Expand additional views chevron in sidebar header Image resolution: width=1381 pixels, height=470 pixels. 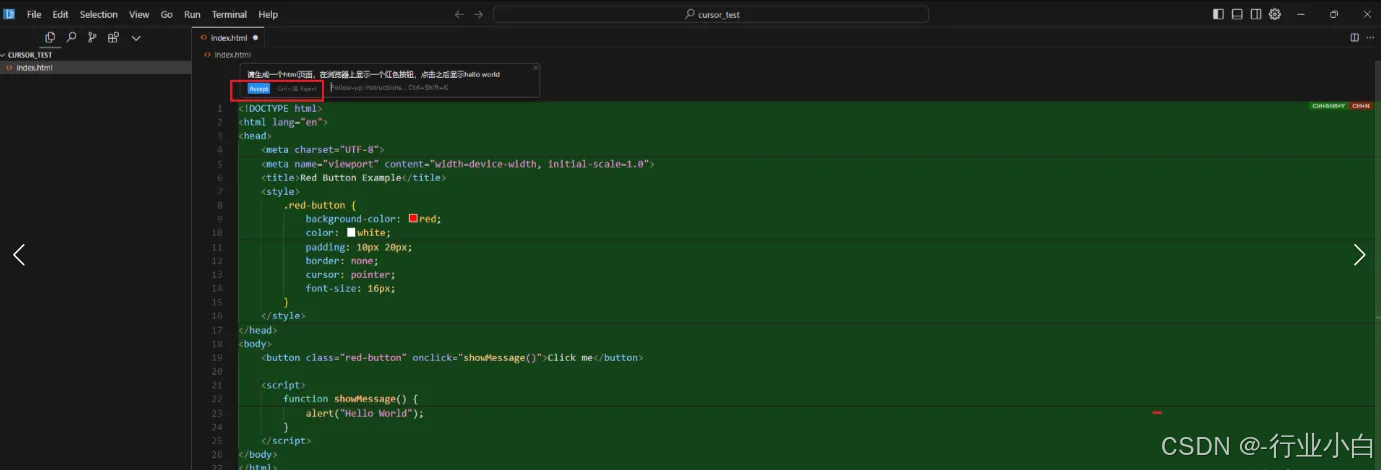[136, 37]
